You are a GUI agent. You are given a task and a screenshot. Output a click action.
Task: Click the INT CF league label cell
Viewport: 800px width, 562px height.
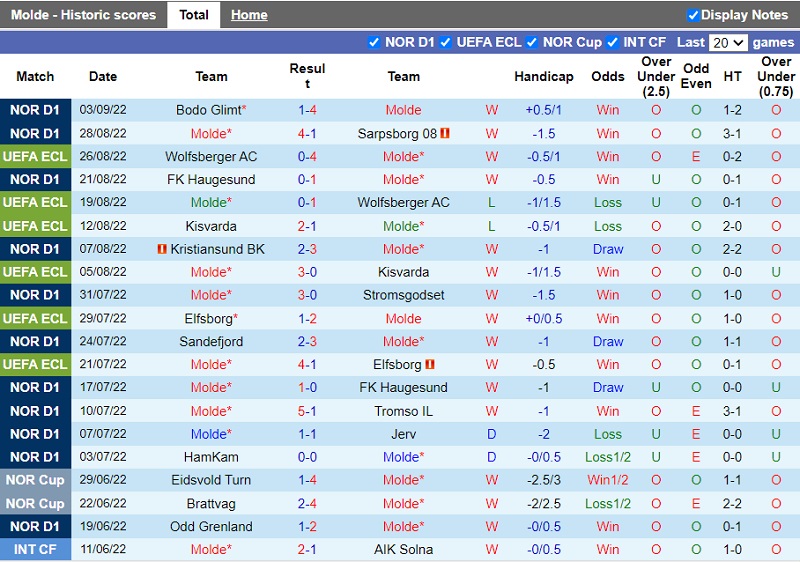coord(35,549)
